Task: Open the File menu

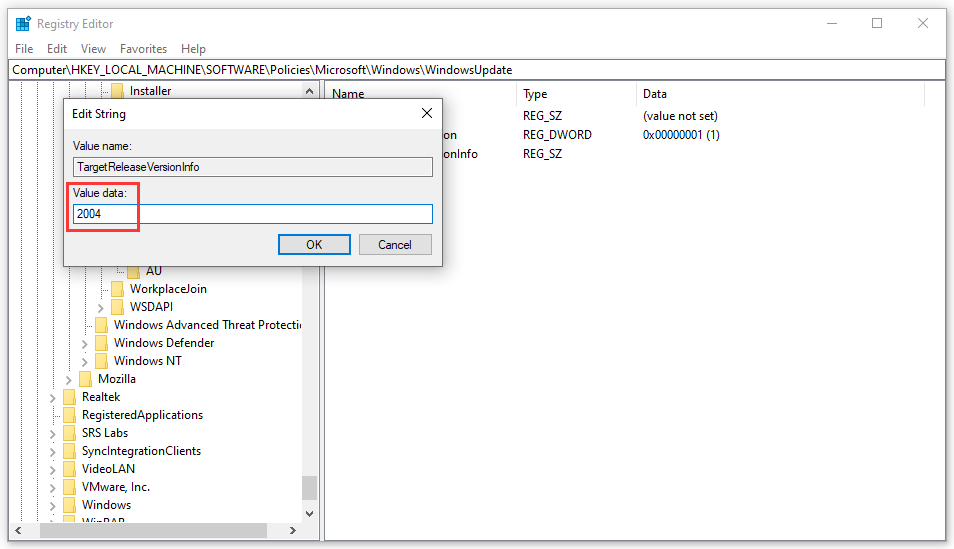Action: (x=24, y=49)
